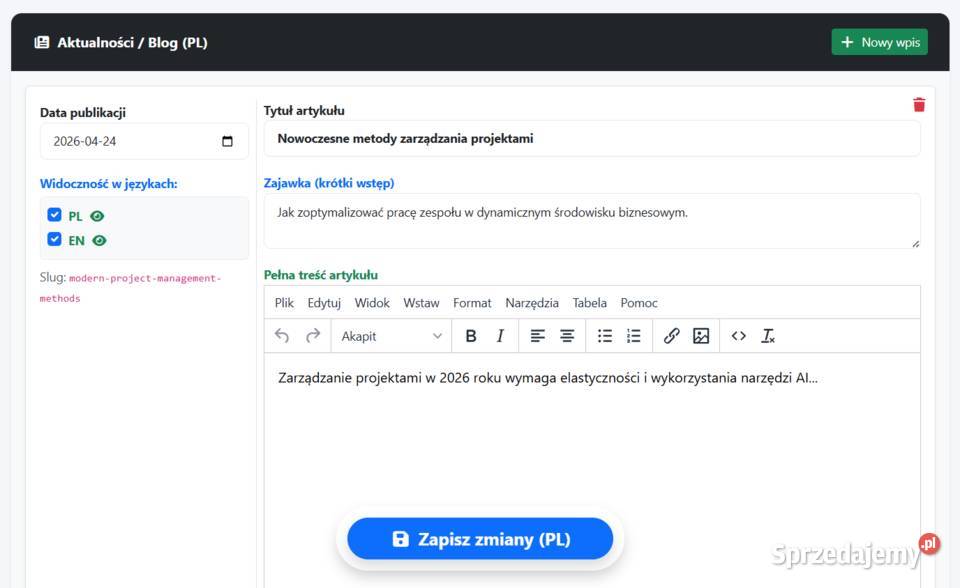Toggle the eye icon next to PL
The height and width of the screenshot is (588, 960).
point(97,214)
